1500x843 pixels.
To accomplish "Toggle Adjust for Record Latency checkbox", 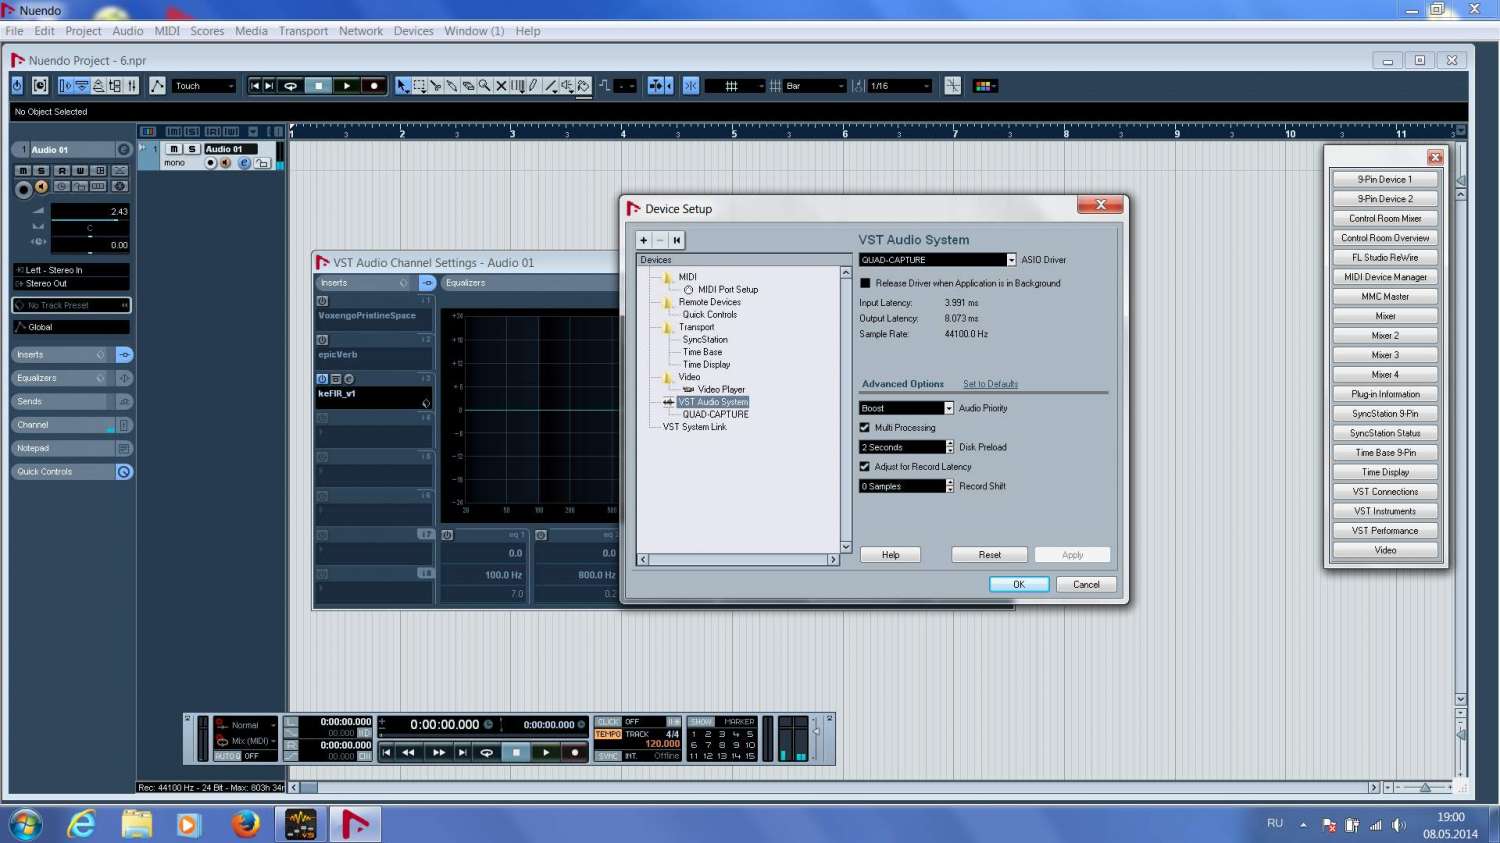I will (x=865, y=467).
